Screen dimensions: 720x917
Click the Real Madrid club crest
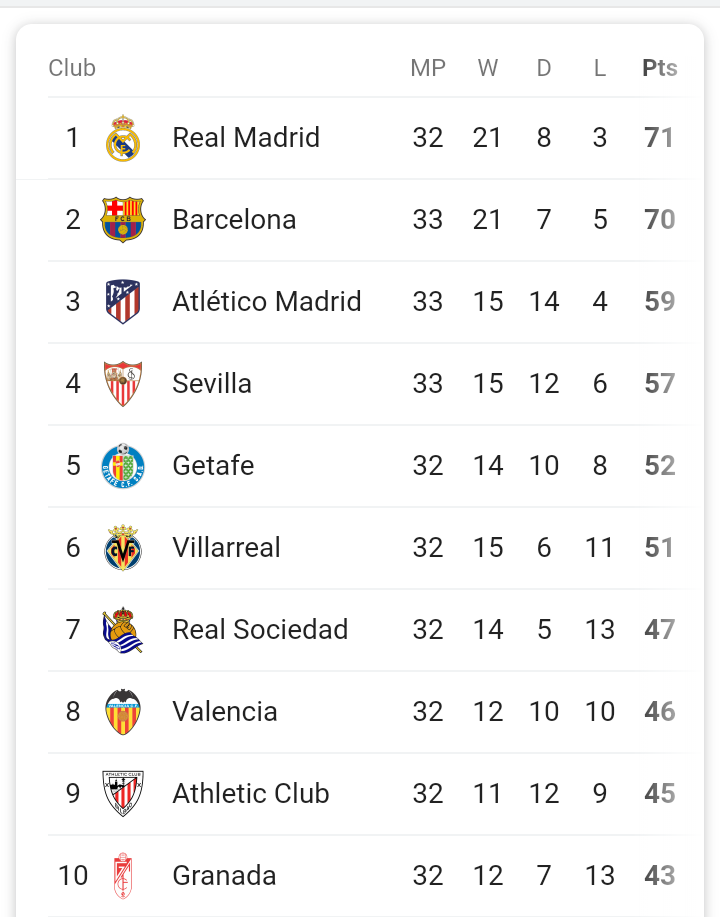coord(123,138)
